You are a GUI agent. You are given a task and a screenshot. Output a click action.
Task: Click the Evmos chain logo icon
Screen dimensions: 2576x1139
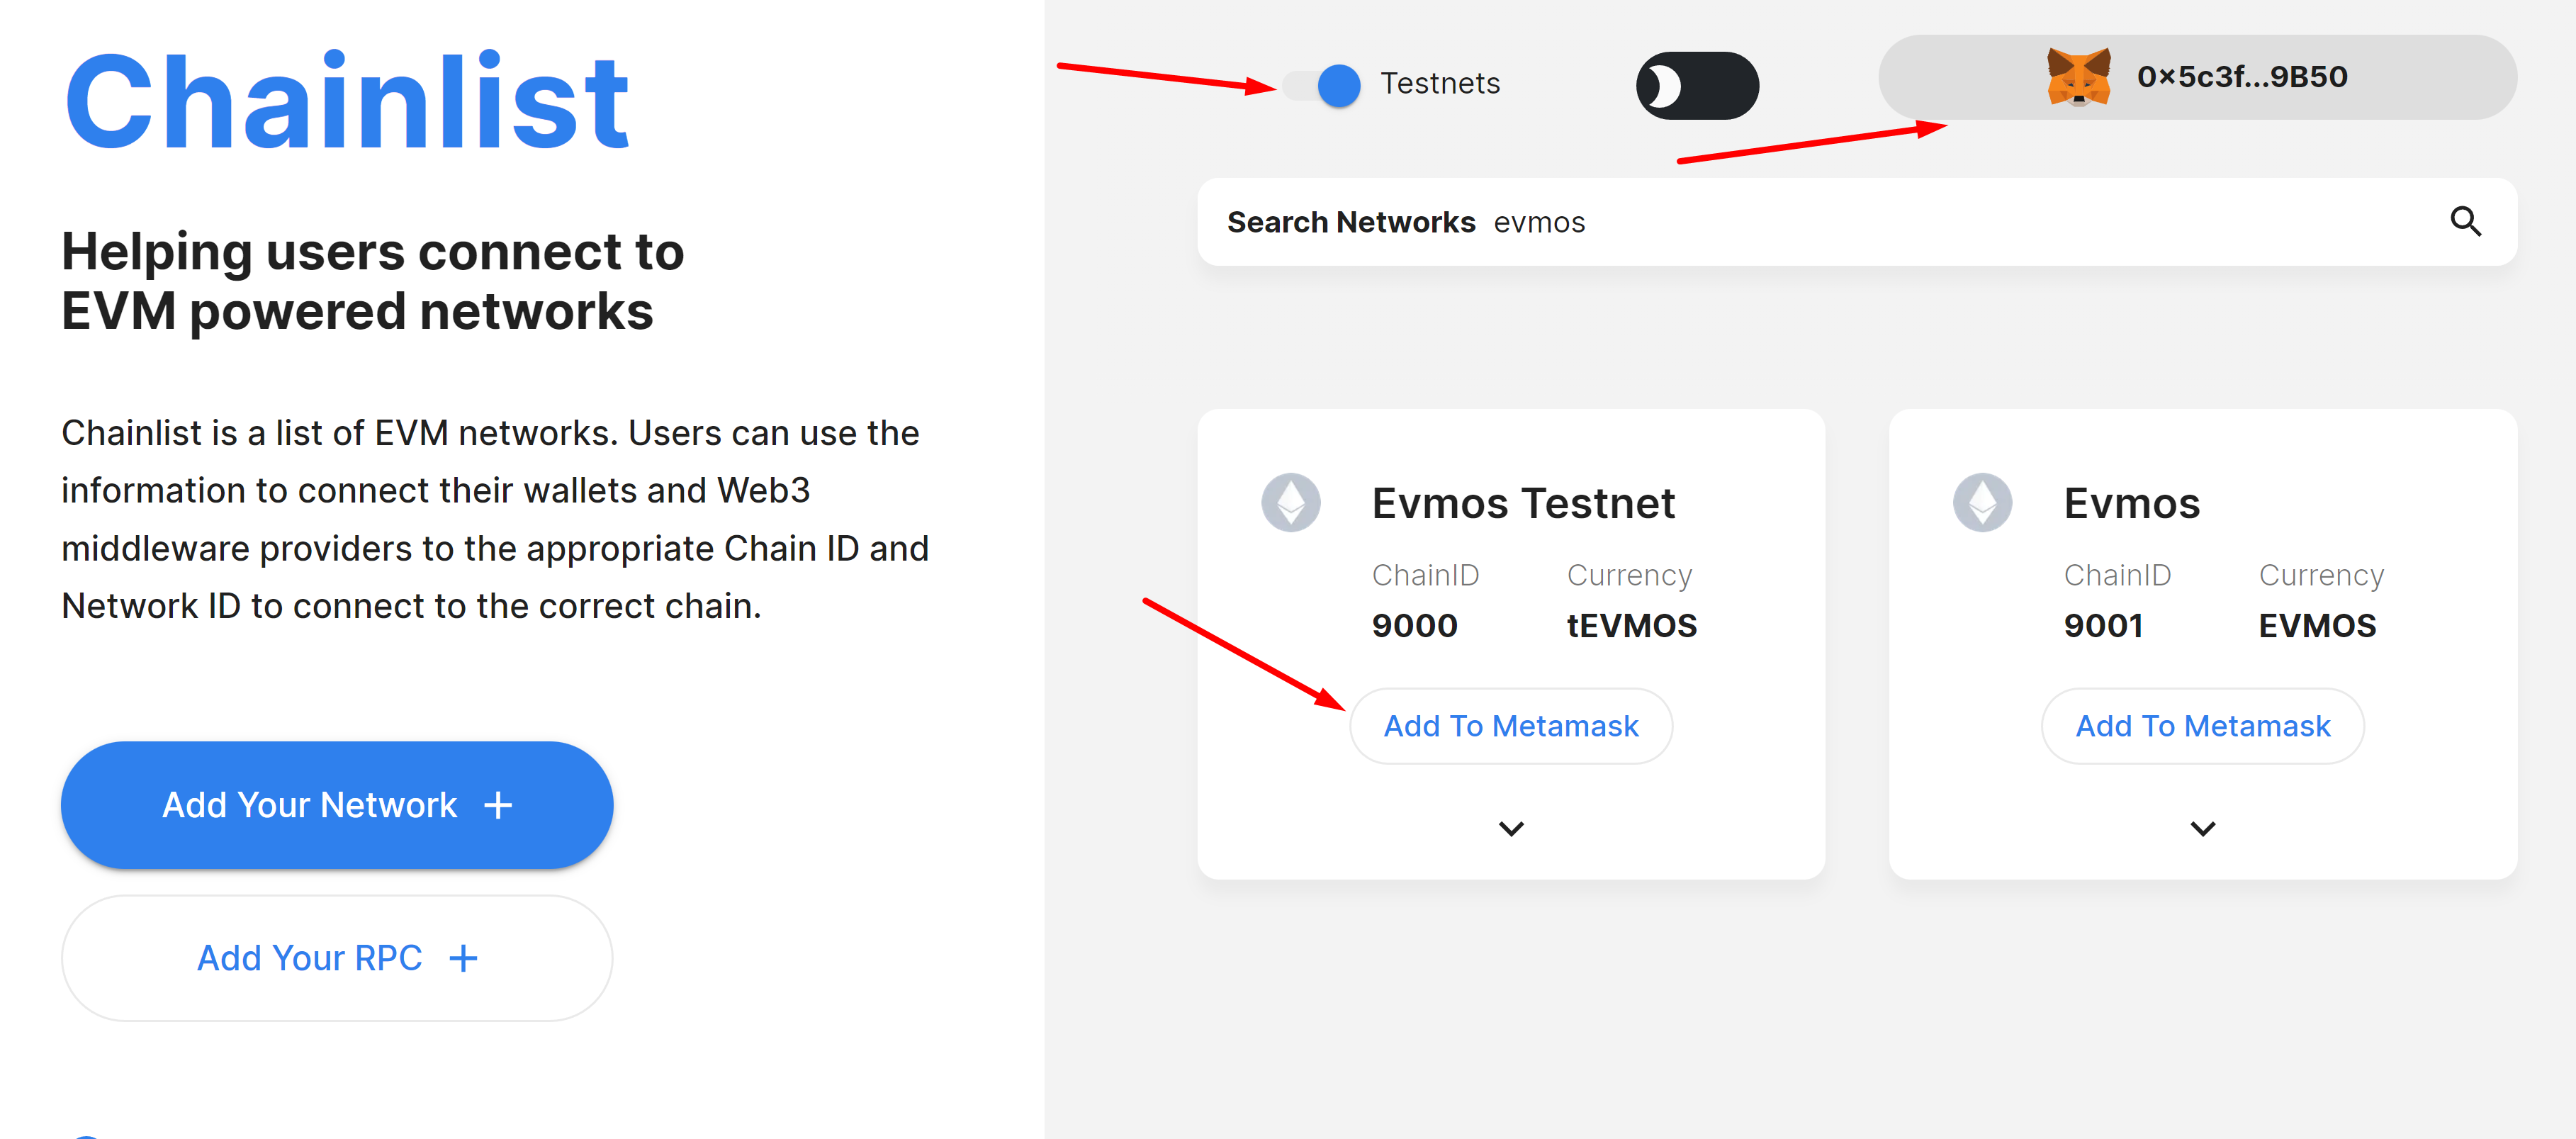(1982, 502)
